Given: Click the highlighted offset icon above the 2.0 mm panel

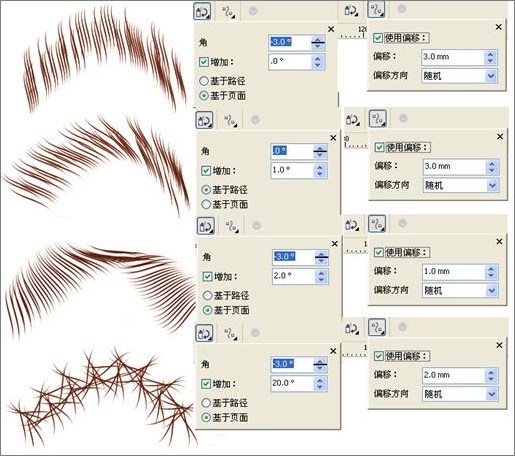Looking at the screenshot, I should point(377,327).
